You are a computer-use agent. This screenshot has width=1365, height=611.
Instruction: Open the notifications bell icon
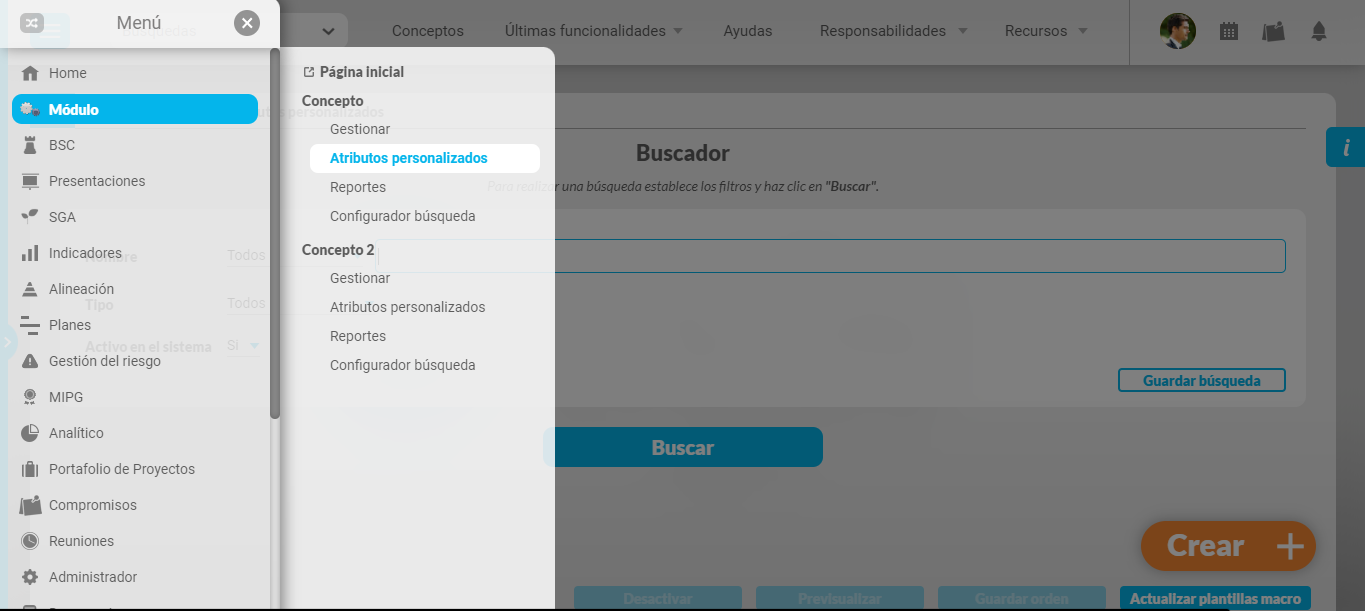pyautogui.click(x=1319, y=31)
